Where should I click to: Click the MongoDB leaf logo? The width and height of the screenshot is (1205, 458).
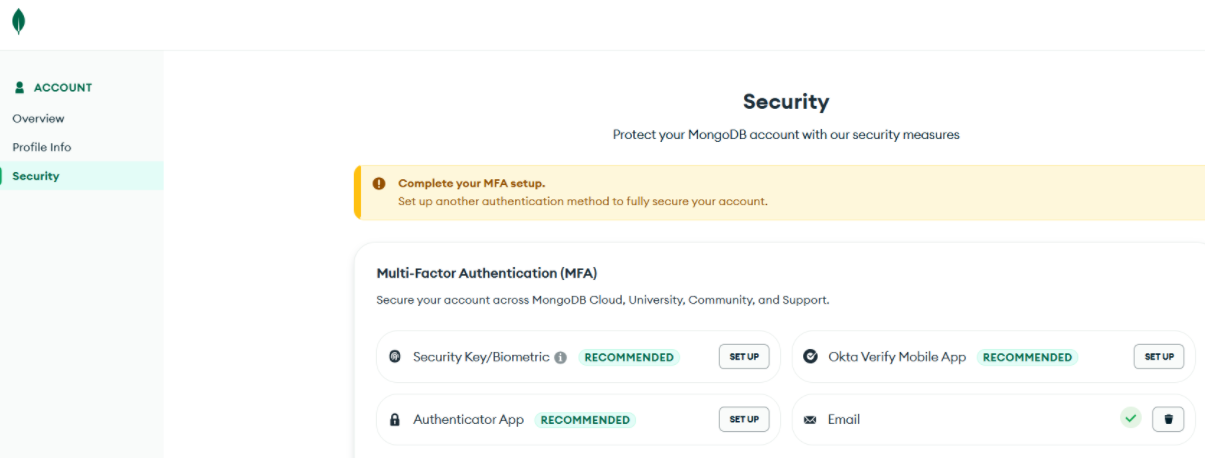[18, 22]
